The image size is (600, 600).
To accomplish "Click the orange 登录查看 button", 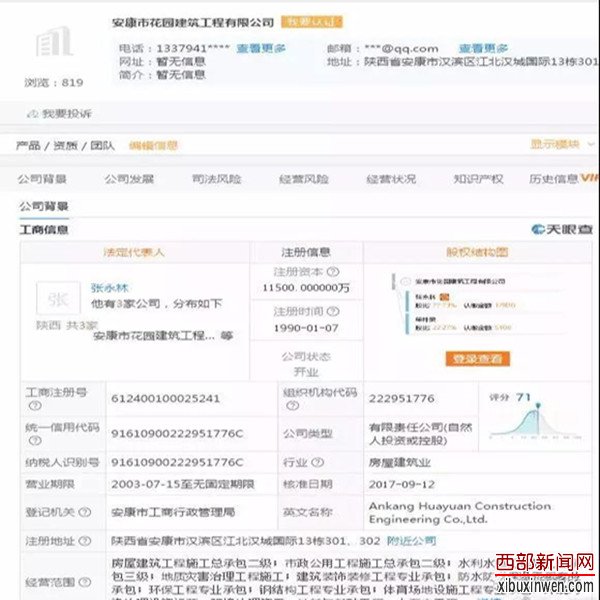I will point(478,359).
